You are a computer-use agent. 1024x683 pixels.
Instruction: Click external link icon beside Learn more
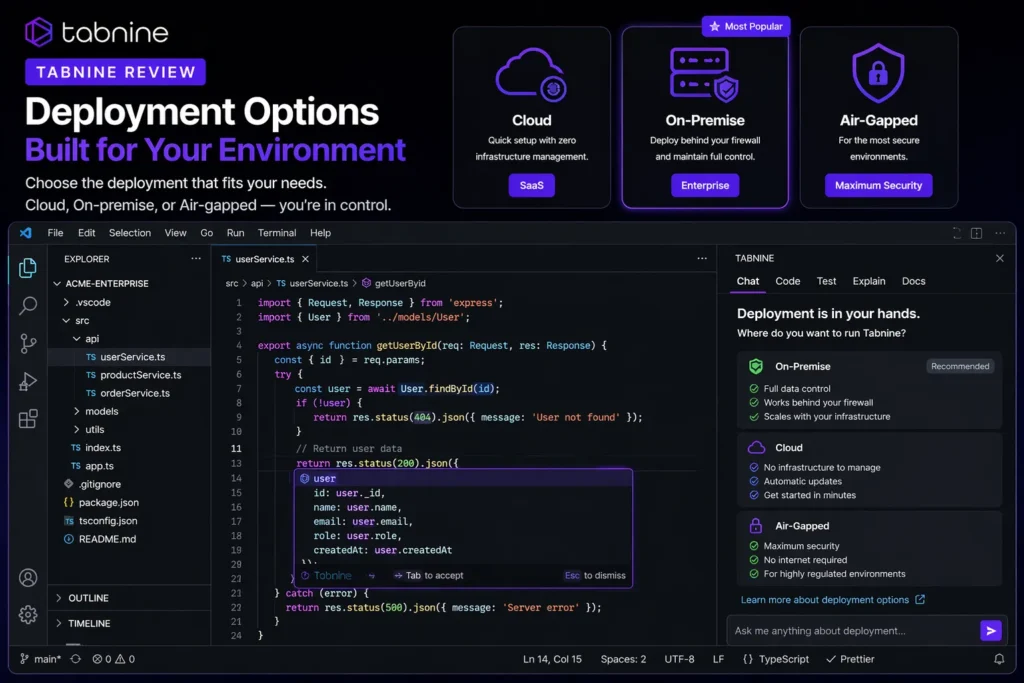[x=920, y=599]
